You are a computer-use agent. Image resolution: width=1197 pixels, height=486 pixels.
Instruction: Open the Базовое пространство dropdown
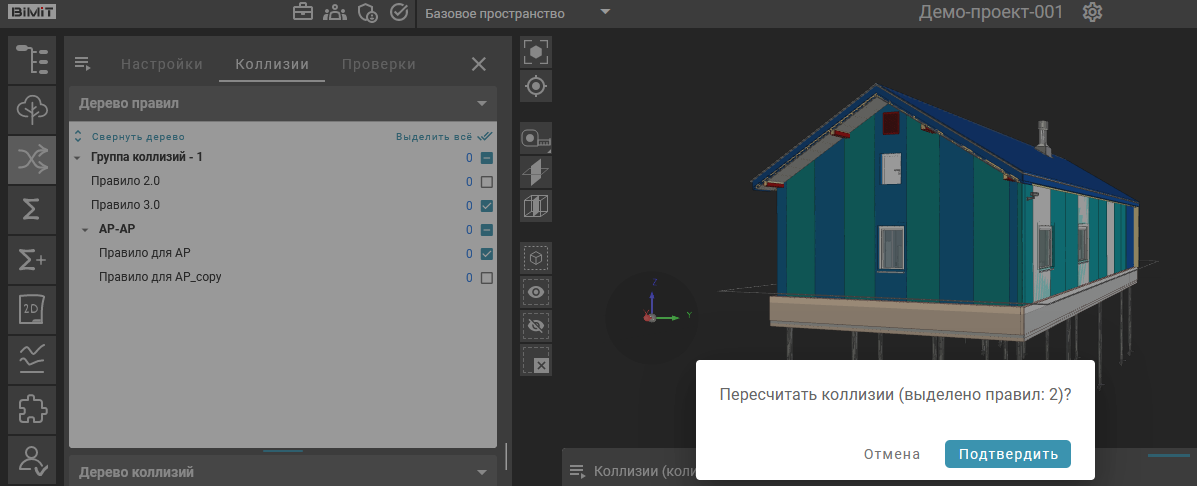click(x=515, y=14)
